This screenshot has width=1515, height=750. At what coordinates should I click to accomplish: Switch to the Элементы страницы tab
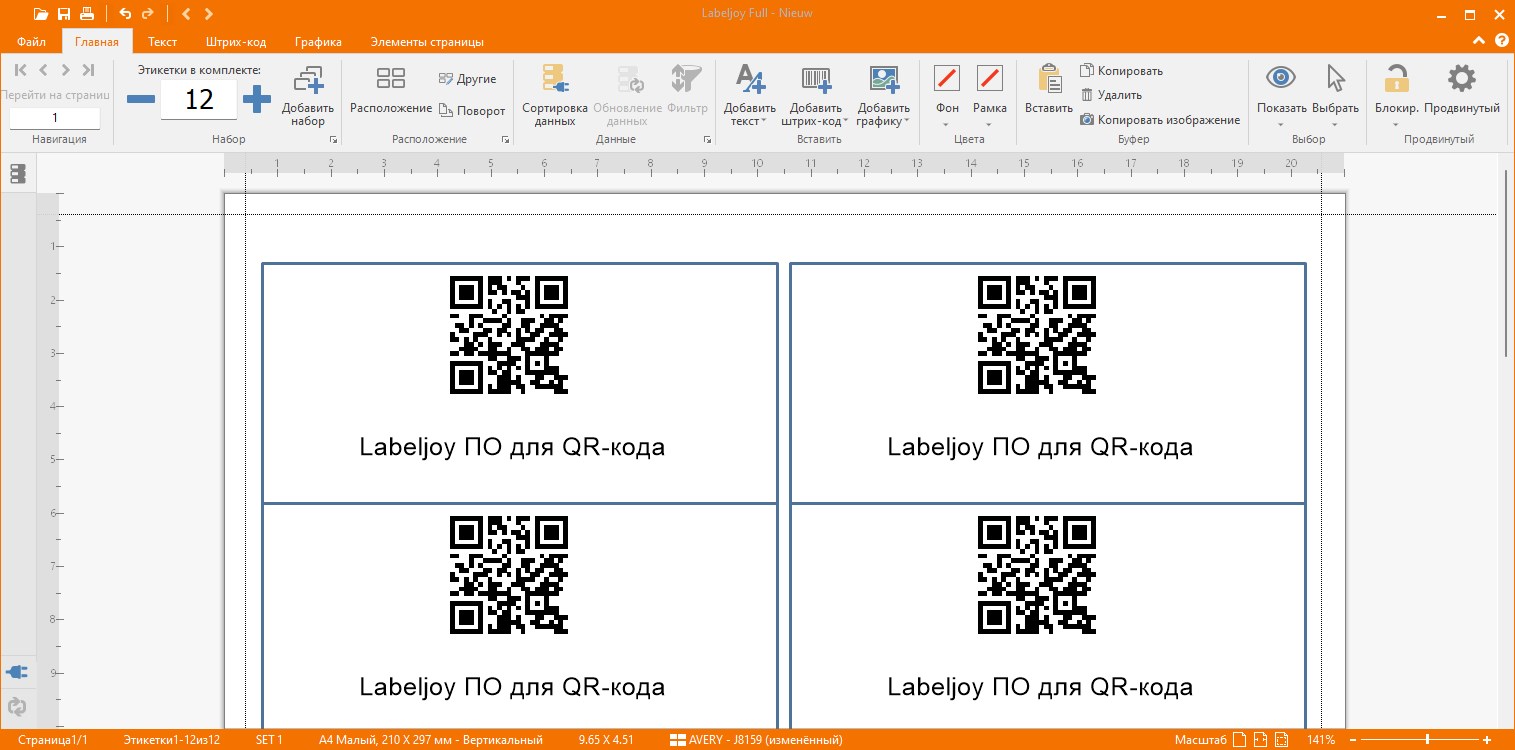(427, 42)
